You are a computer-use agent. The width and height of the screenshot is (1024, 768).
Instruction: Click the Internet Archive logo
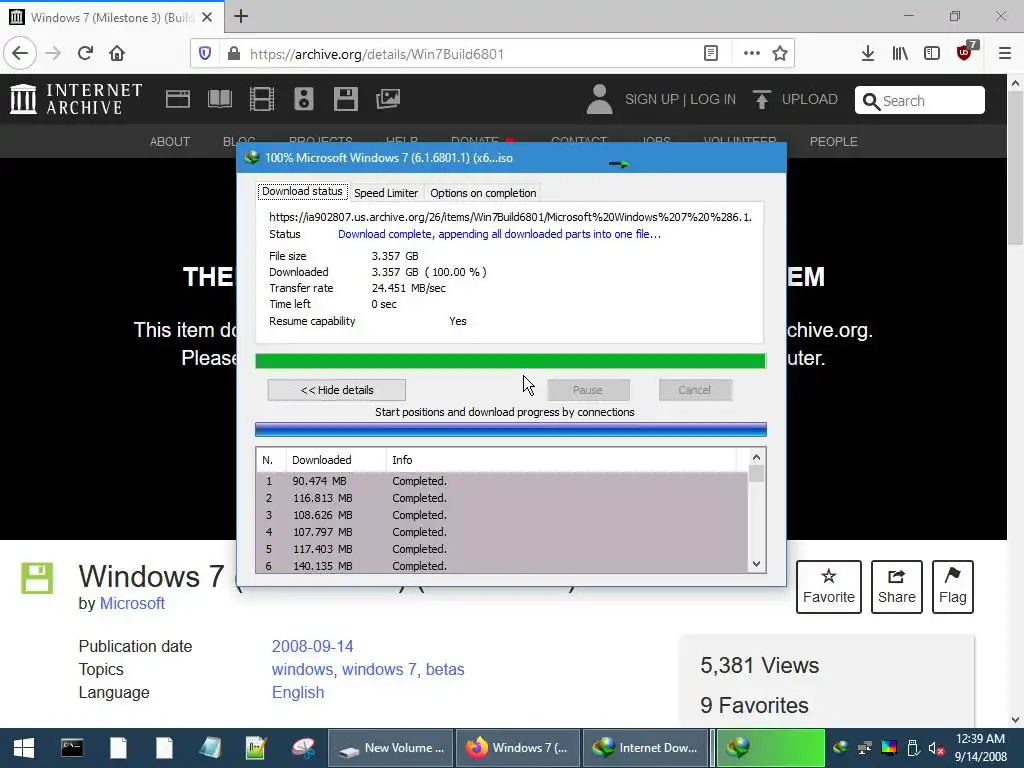(76, 99)
